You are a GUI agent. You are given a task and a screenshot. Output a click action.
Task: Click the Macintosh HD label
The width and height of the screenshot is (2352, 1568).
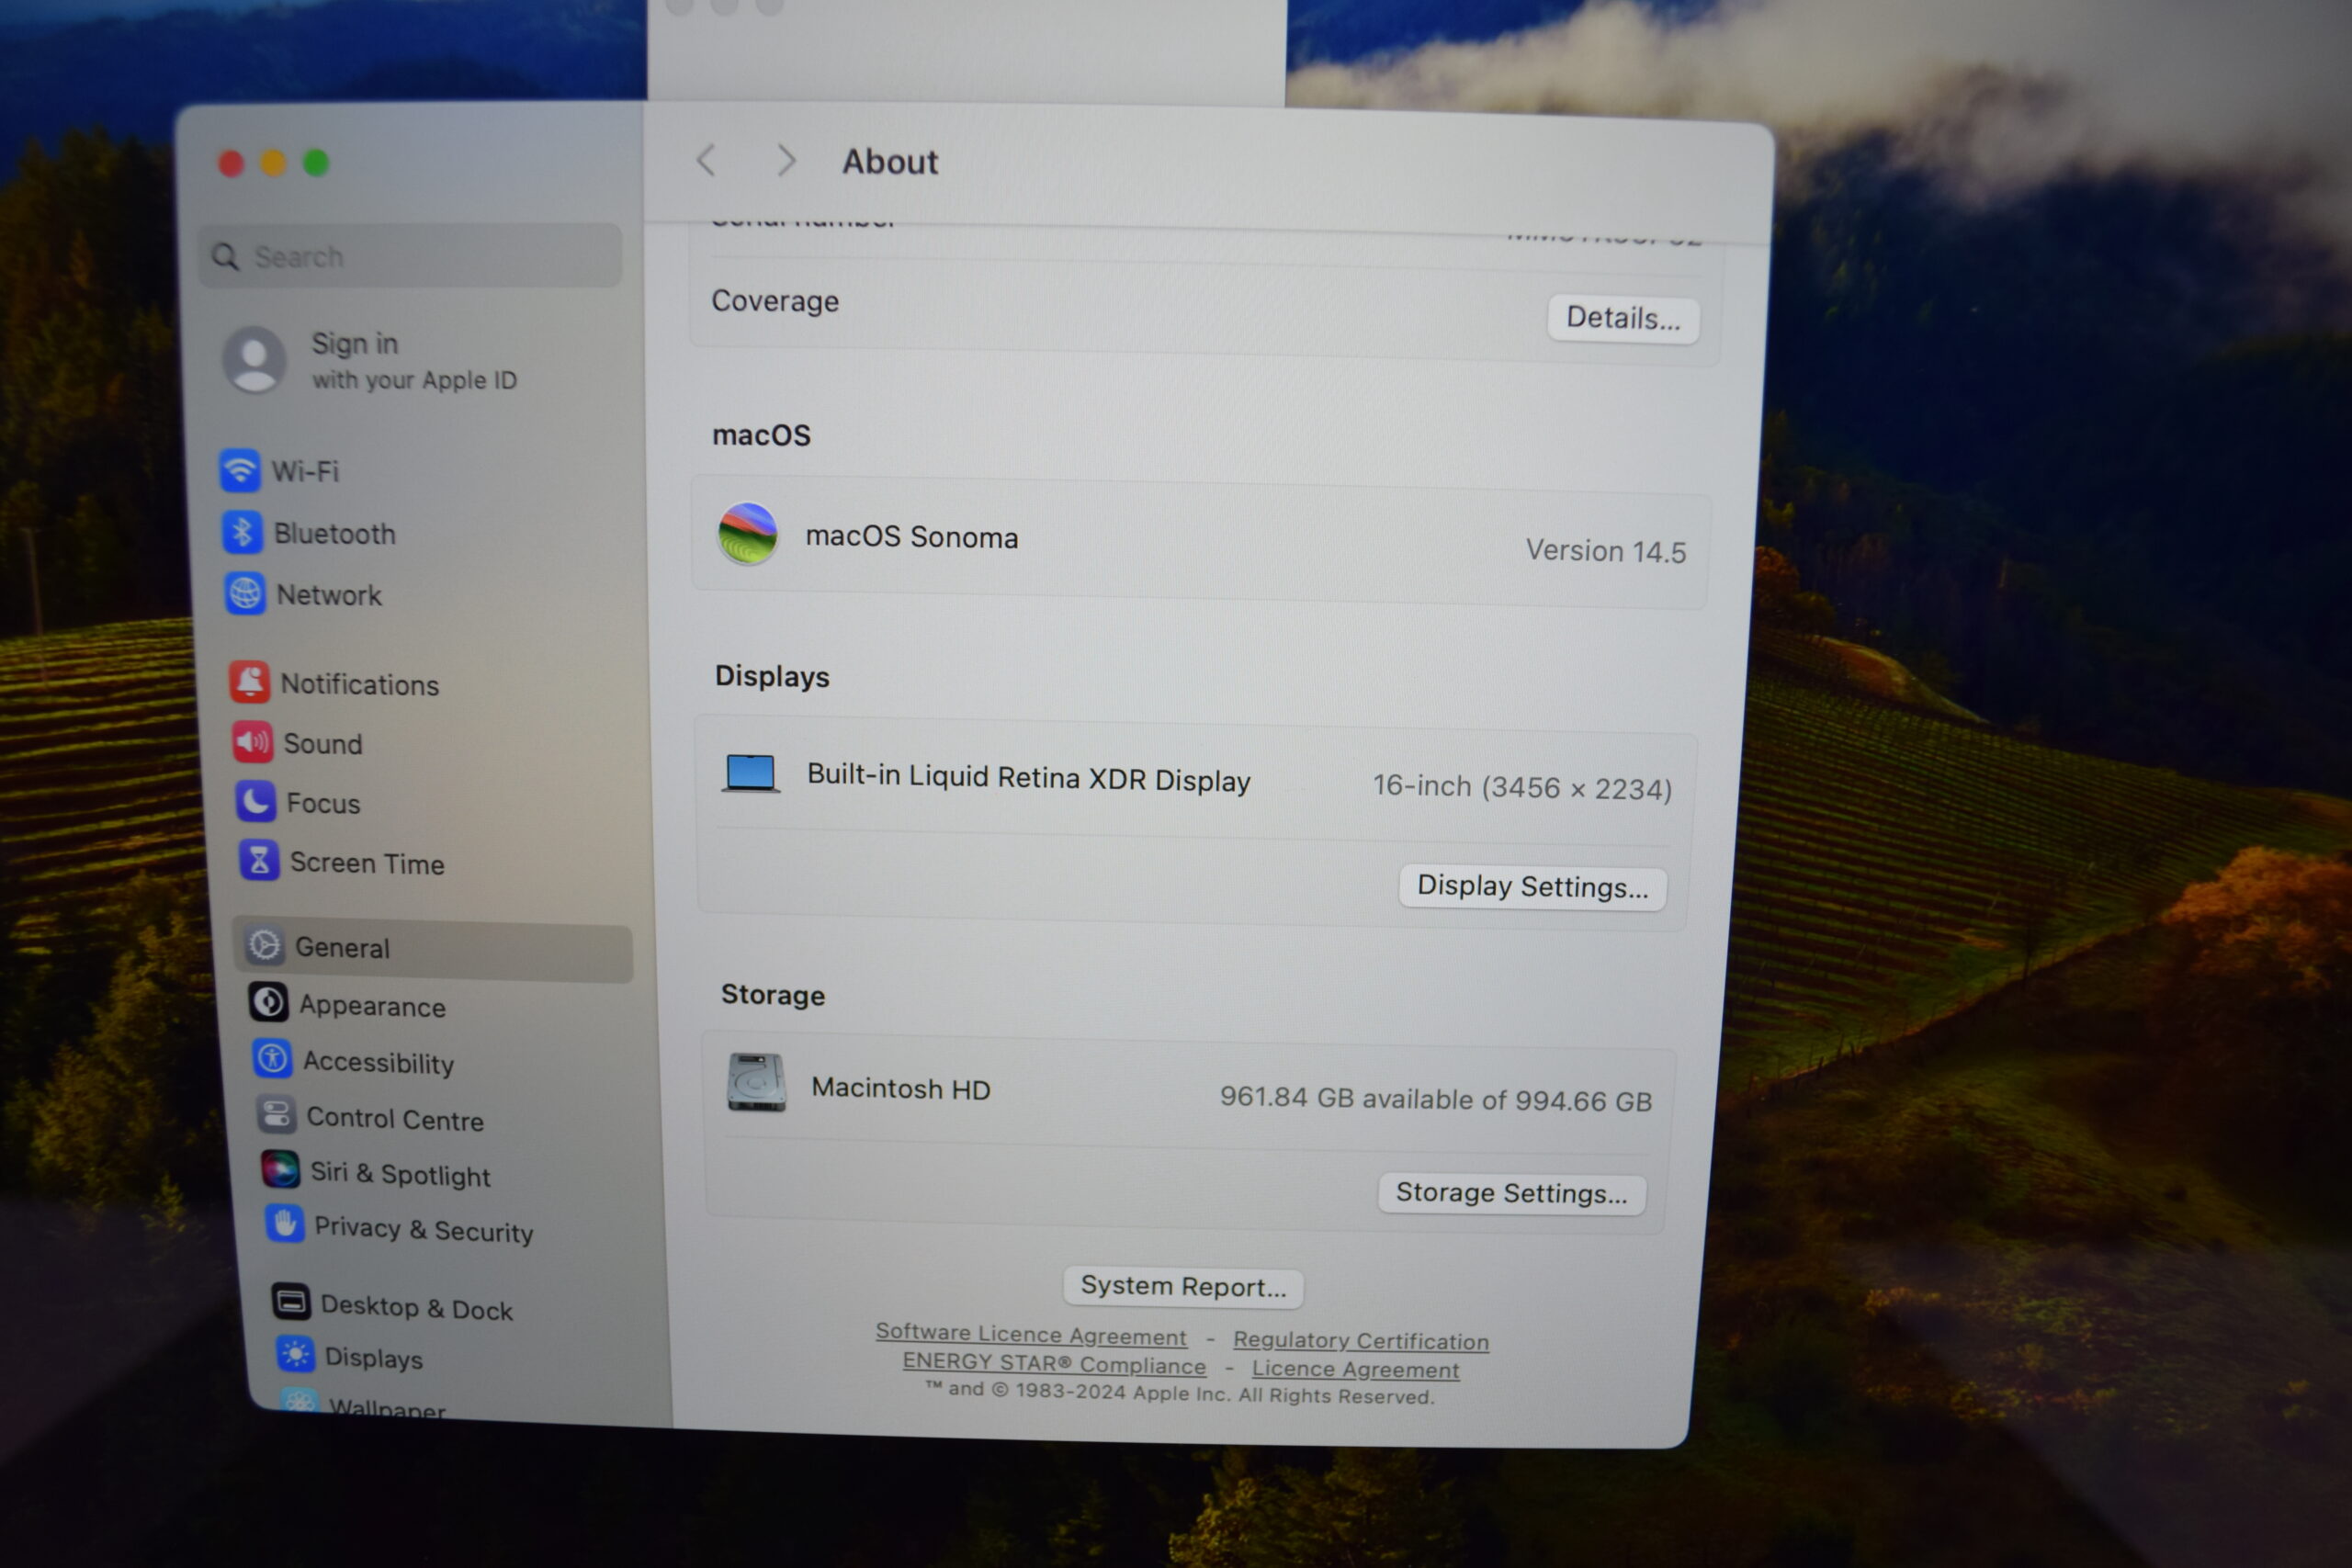point(901,1089)
